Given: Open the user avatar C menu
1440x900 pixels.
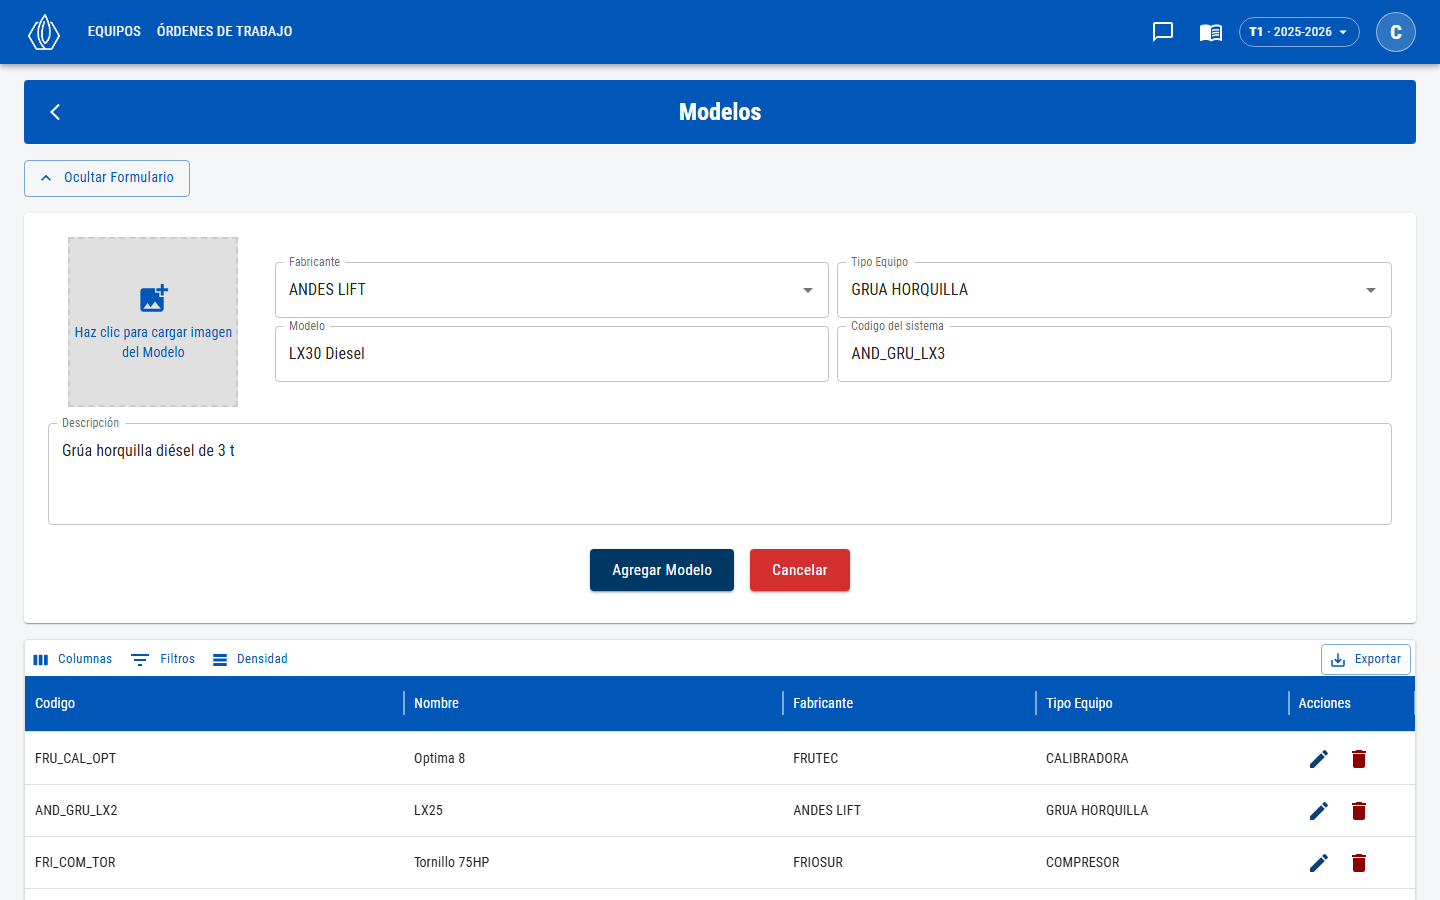Looking at the screenshot, I should pyautogui.click(x=1396, y=32).
